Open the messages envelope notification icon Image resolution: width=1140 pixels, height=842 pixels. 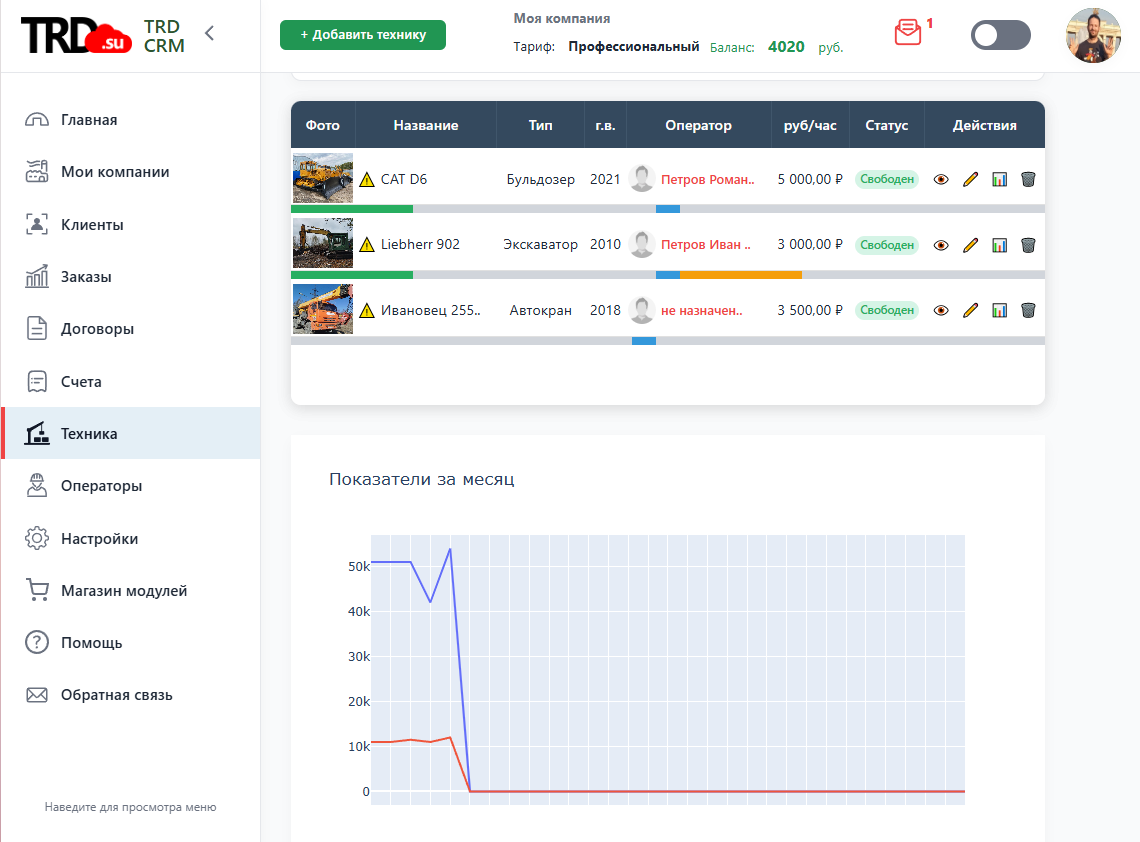point(907,33)
